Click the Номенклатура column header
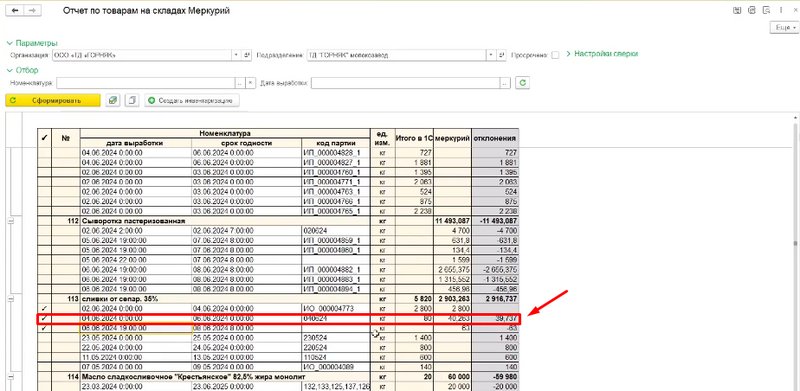 [x=225, y=133]
